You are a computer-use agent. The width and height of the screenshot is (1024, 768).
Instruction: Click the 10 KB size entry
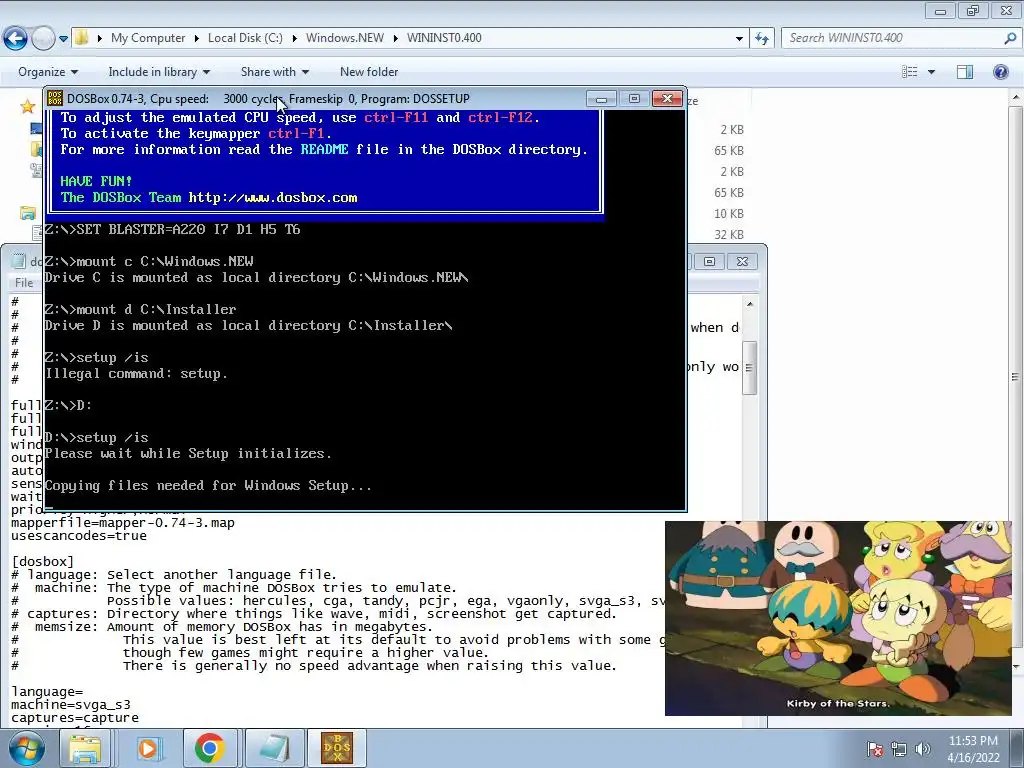tap(729, 214)
